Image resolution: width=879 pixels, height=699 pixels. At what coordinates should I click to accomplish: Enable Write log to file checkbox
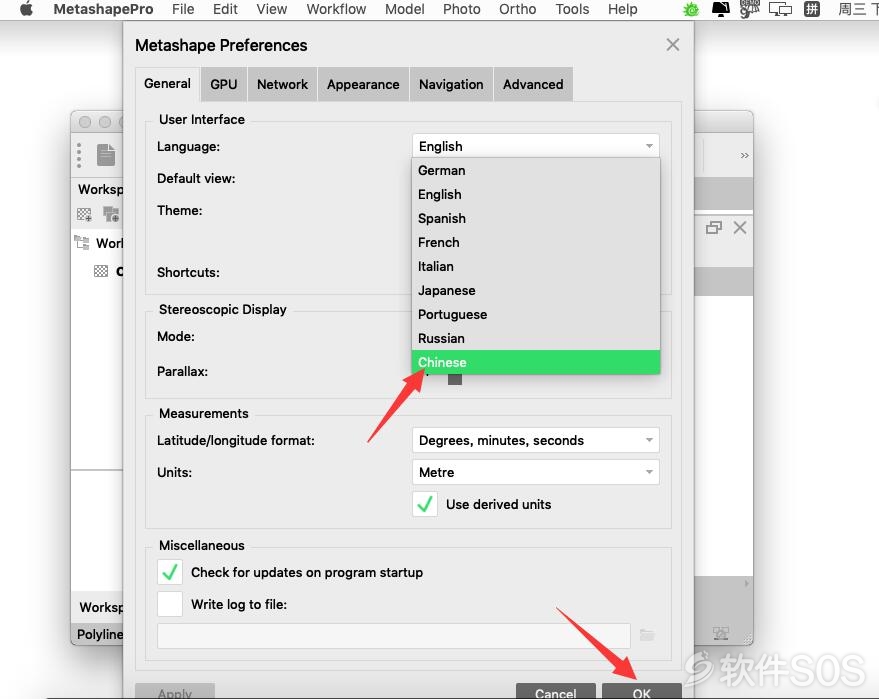point(169,604)
